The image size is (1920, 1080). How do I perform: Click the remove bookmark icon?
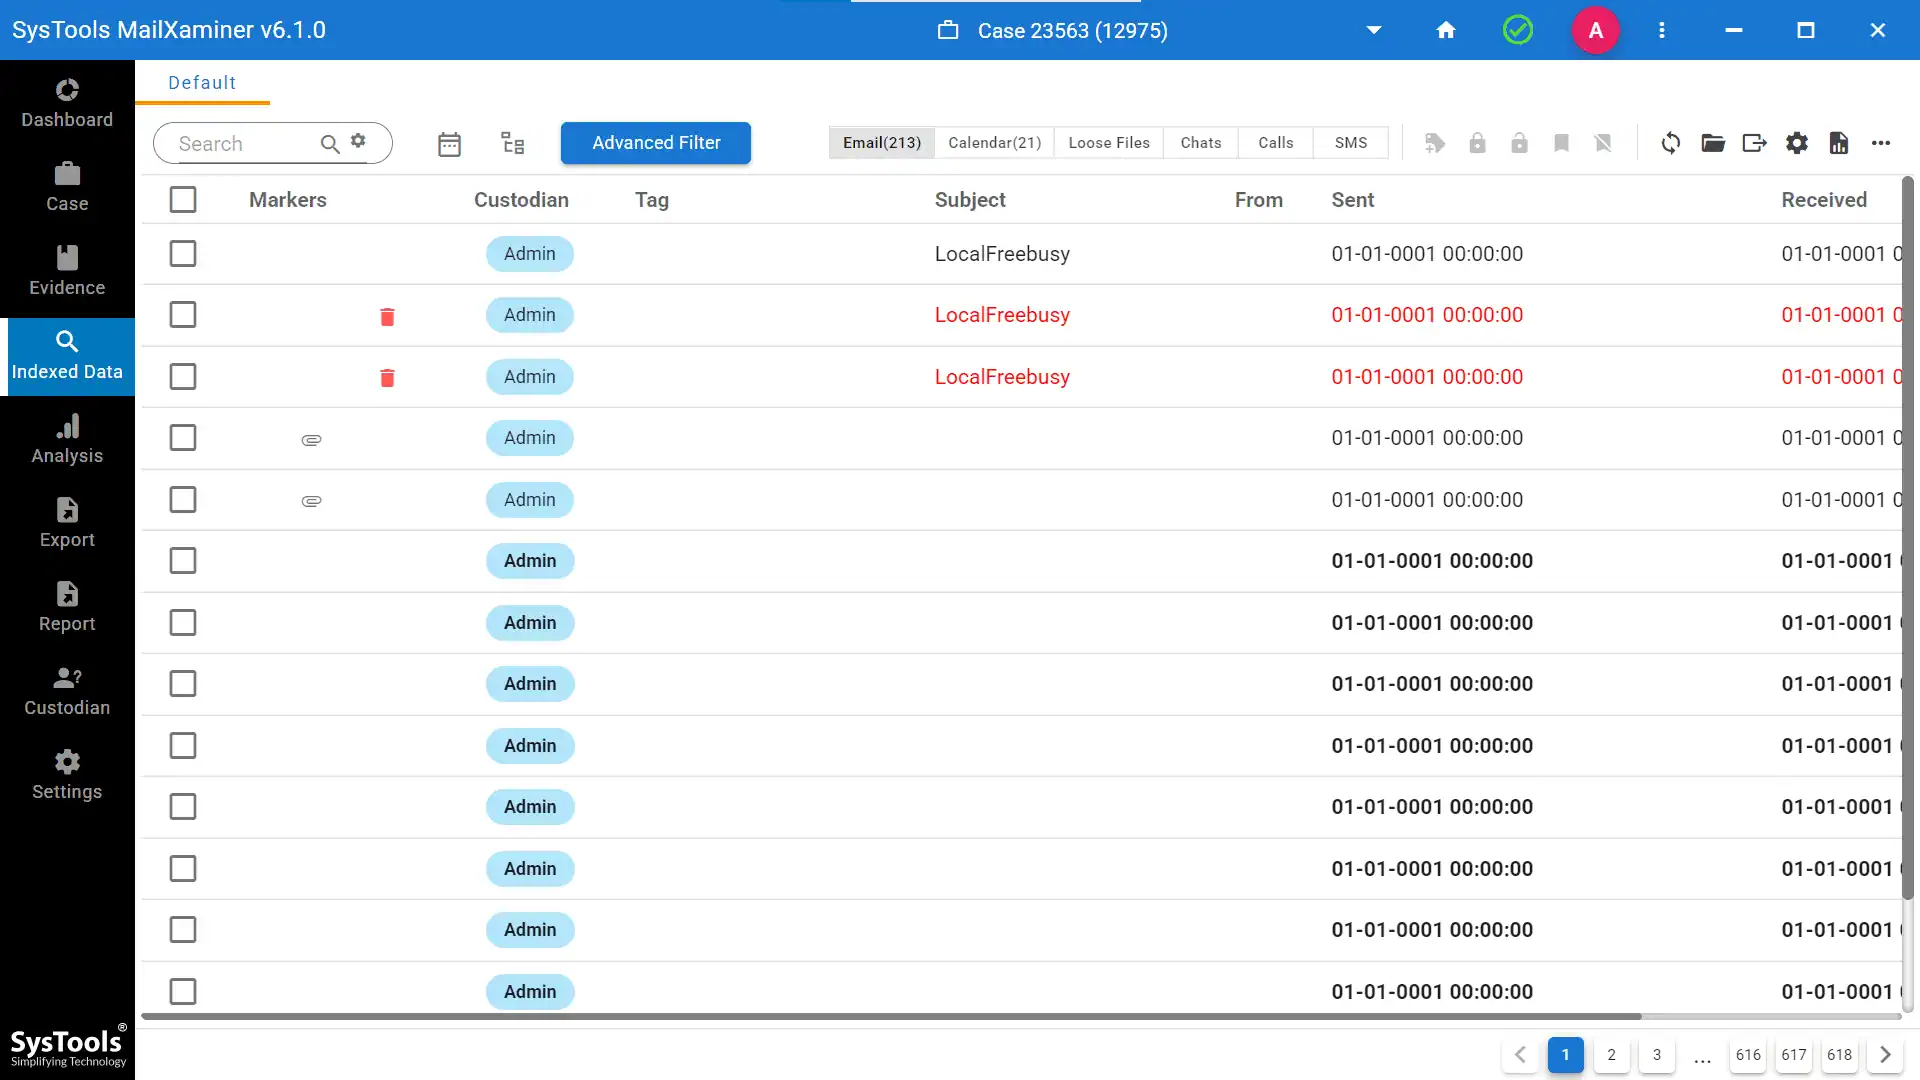tap(1603, 143)
